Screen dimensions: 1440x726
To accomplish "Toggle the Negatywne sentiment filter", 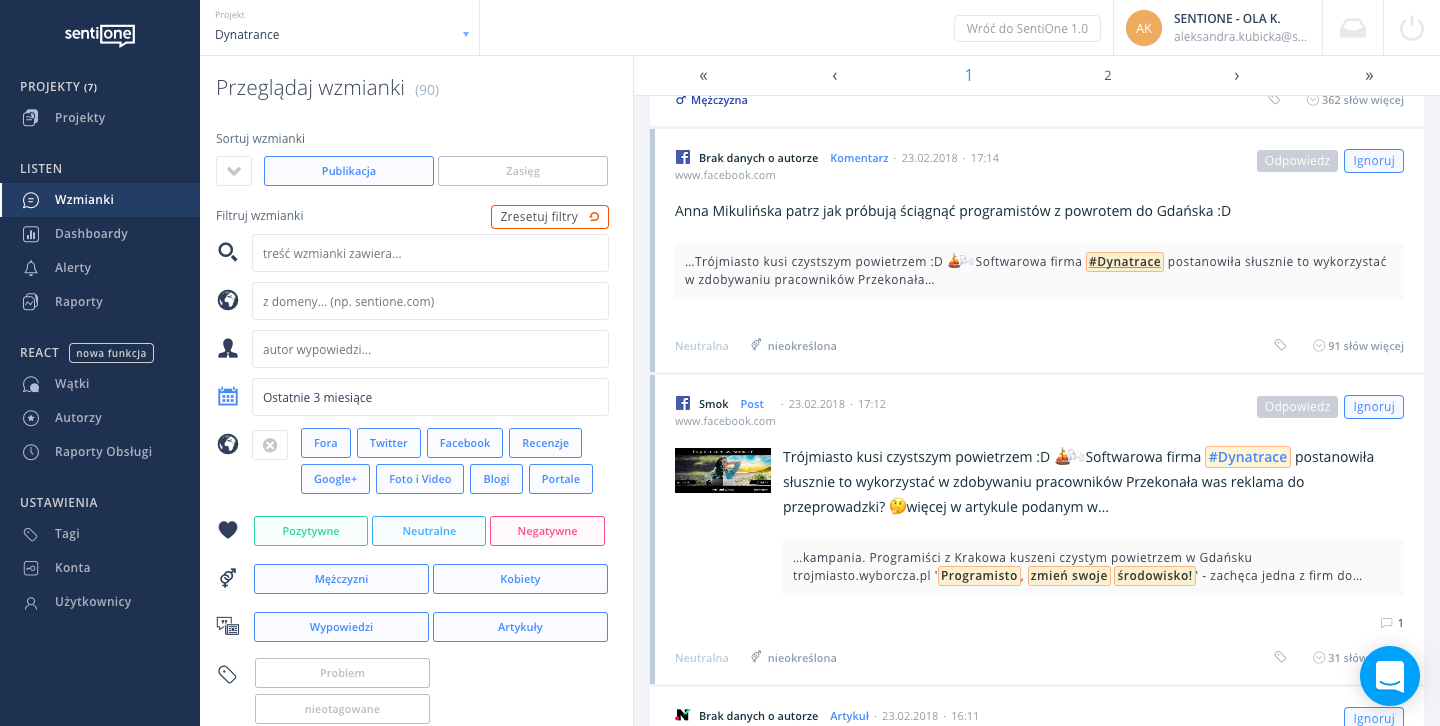I will [x=547, y=531].
